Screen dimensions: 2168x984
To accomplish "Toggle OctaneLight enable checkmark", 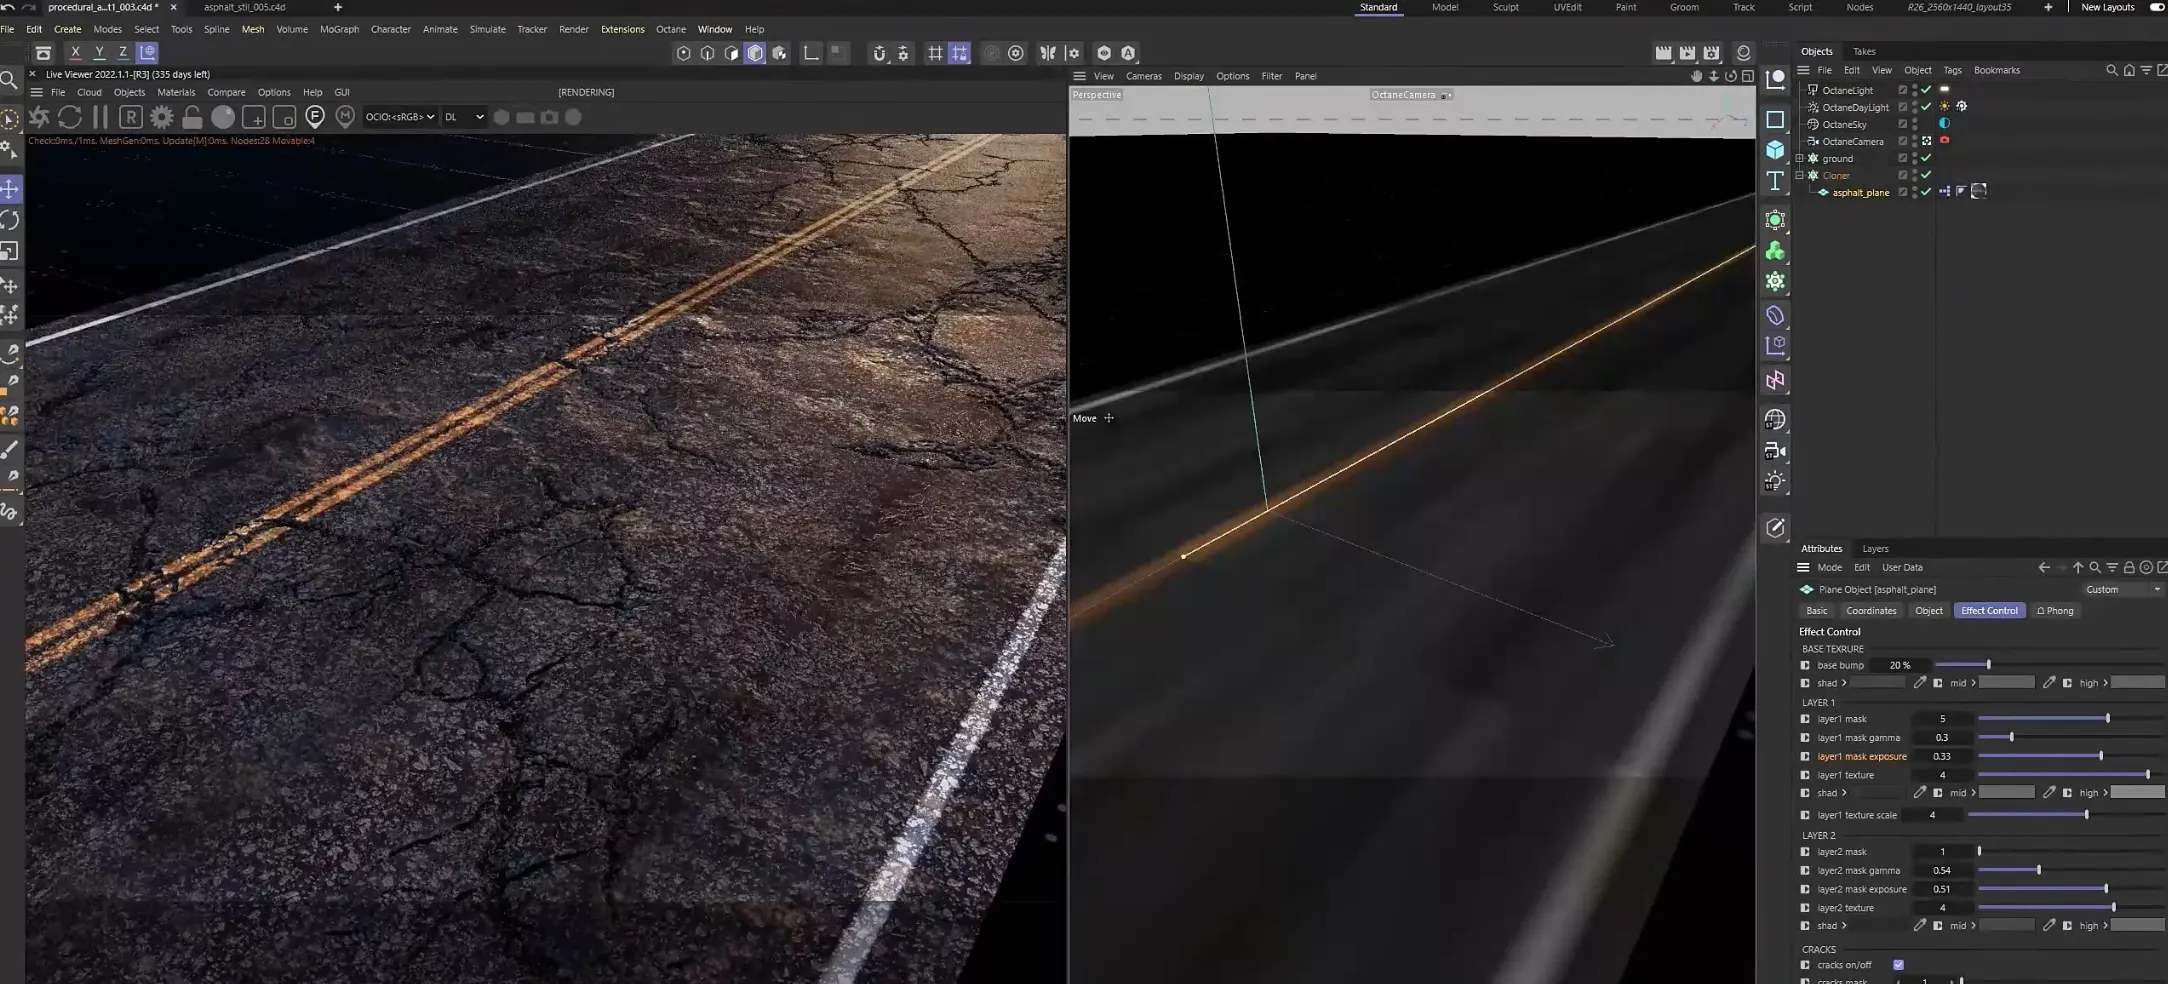I will point(1926,90).
